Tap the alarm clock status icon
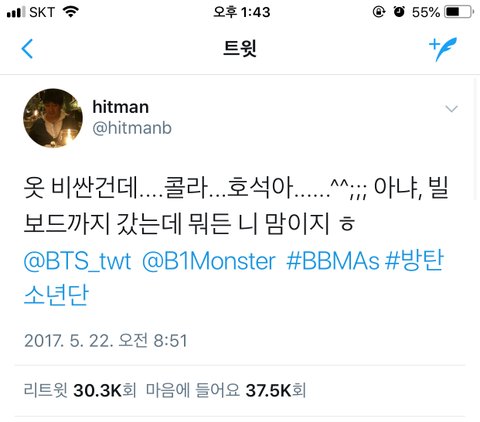The height and width of the screenshot is (422, 480). click(399, 12)
